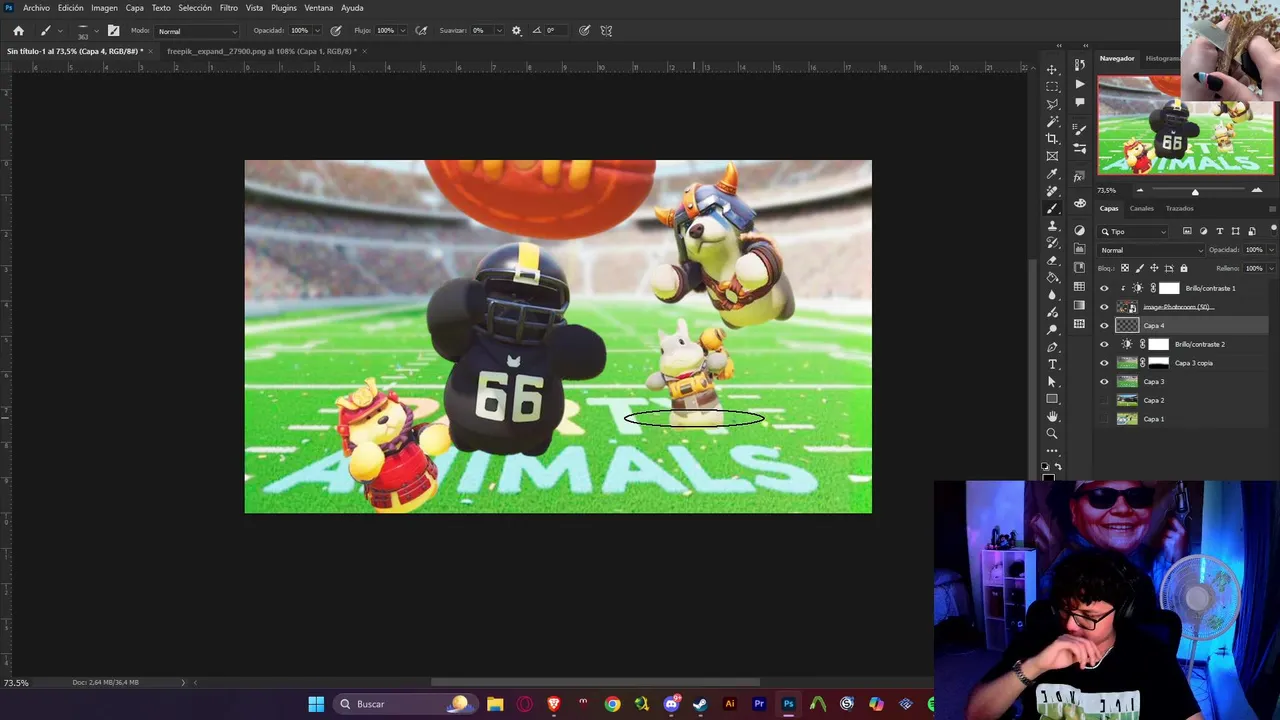Open the layer blend mode Normal dropdown
Image resolution: width=1280 pixels, height=720 pixels.
[x=1150, y=250]
